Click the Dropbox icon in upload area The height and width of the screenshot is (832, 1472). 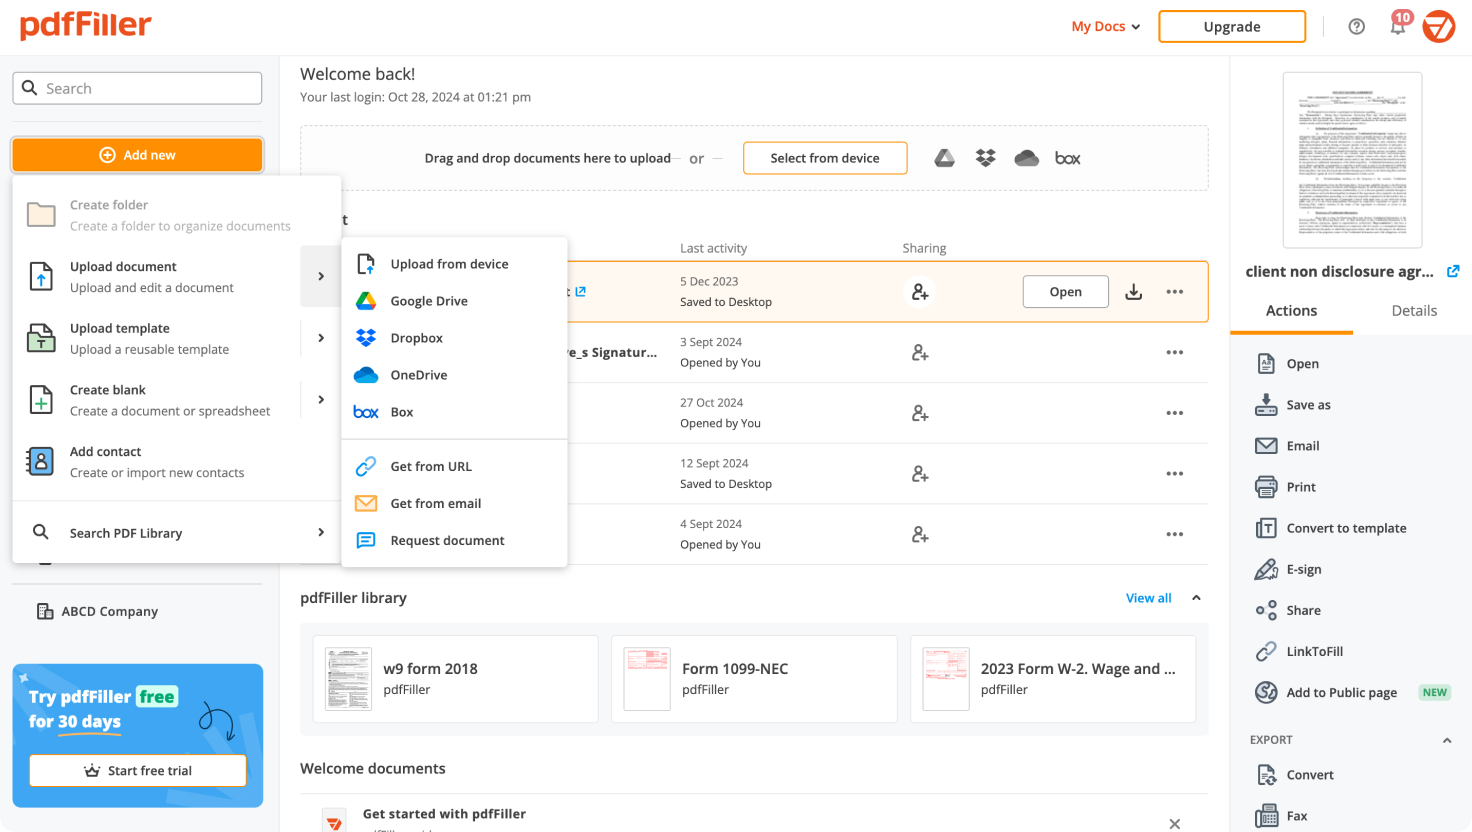tap(986, 158)
